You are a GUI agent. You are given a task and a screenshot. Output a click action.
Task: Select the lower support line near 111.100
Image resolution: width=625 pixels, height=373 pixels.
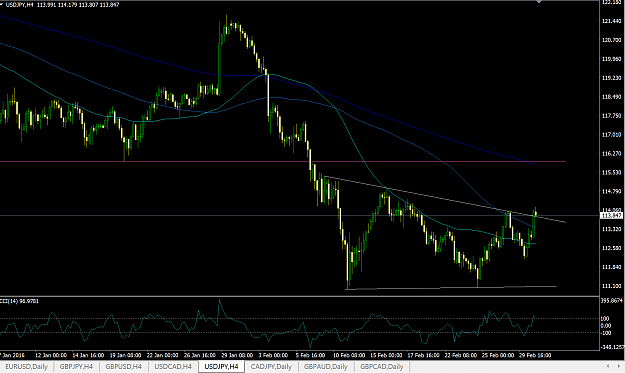click(x=450, y=287)
